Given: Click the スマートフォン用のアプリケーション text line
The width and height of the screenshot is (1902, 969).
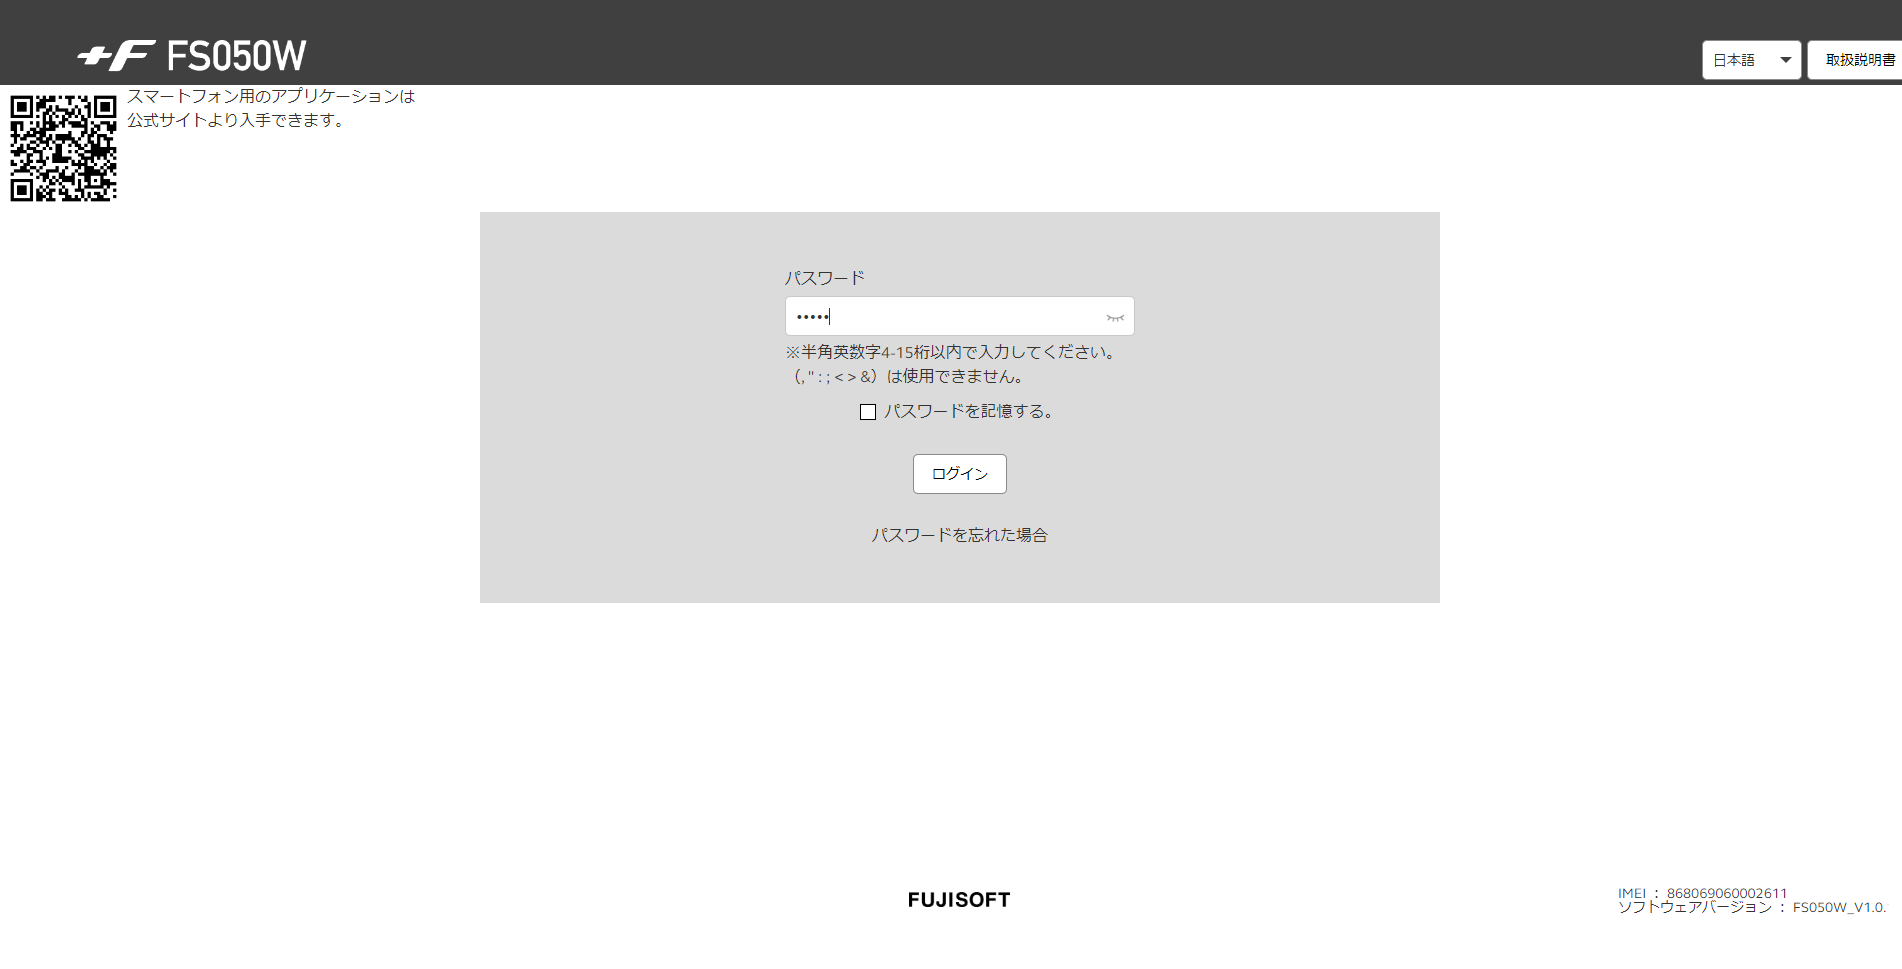Looking at the screenshot, I should point(271,96).
